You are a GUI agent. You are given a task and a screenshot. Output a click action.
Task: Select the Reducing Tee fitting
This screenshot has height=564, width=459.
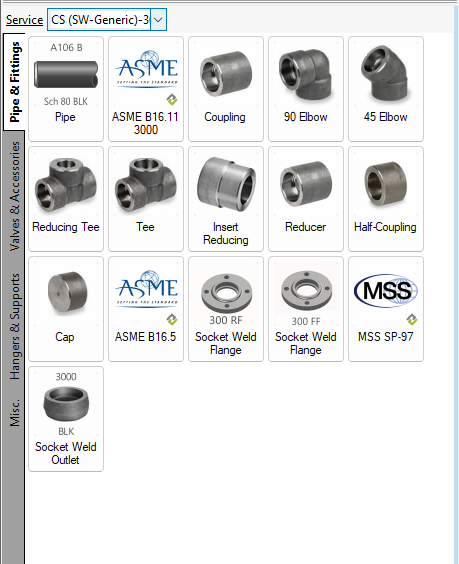coord(66,199)
